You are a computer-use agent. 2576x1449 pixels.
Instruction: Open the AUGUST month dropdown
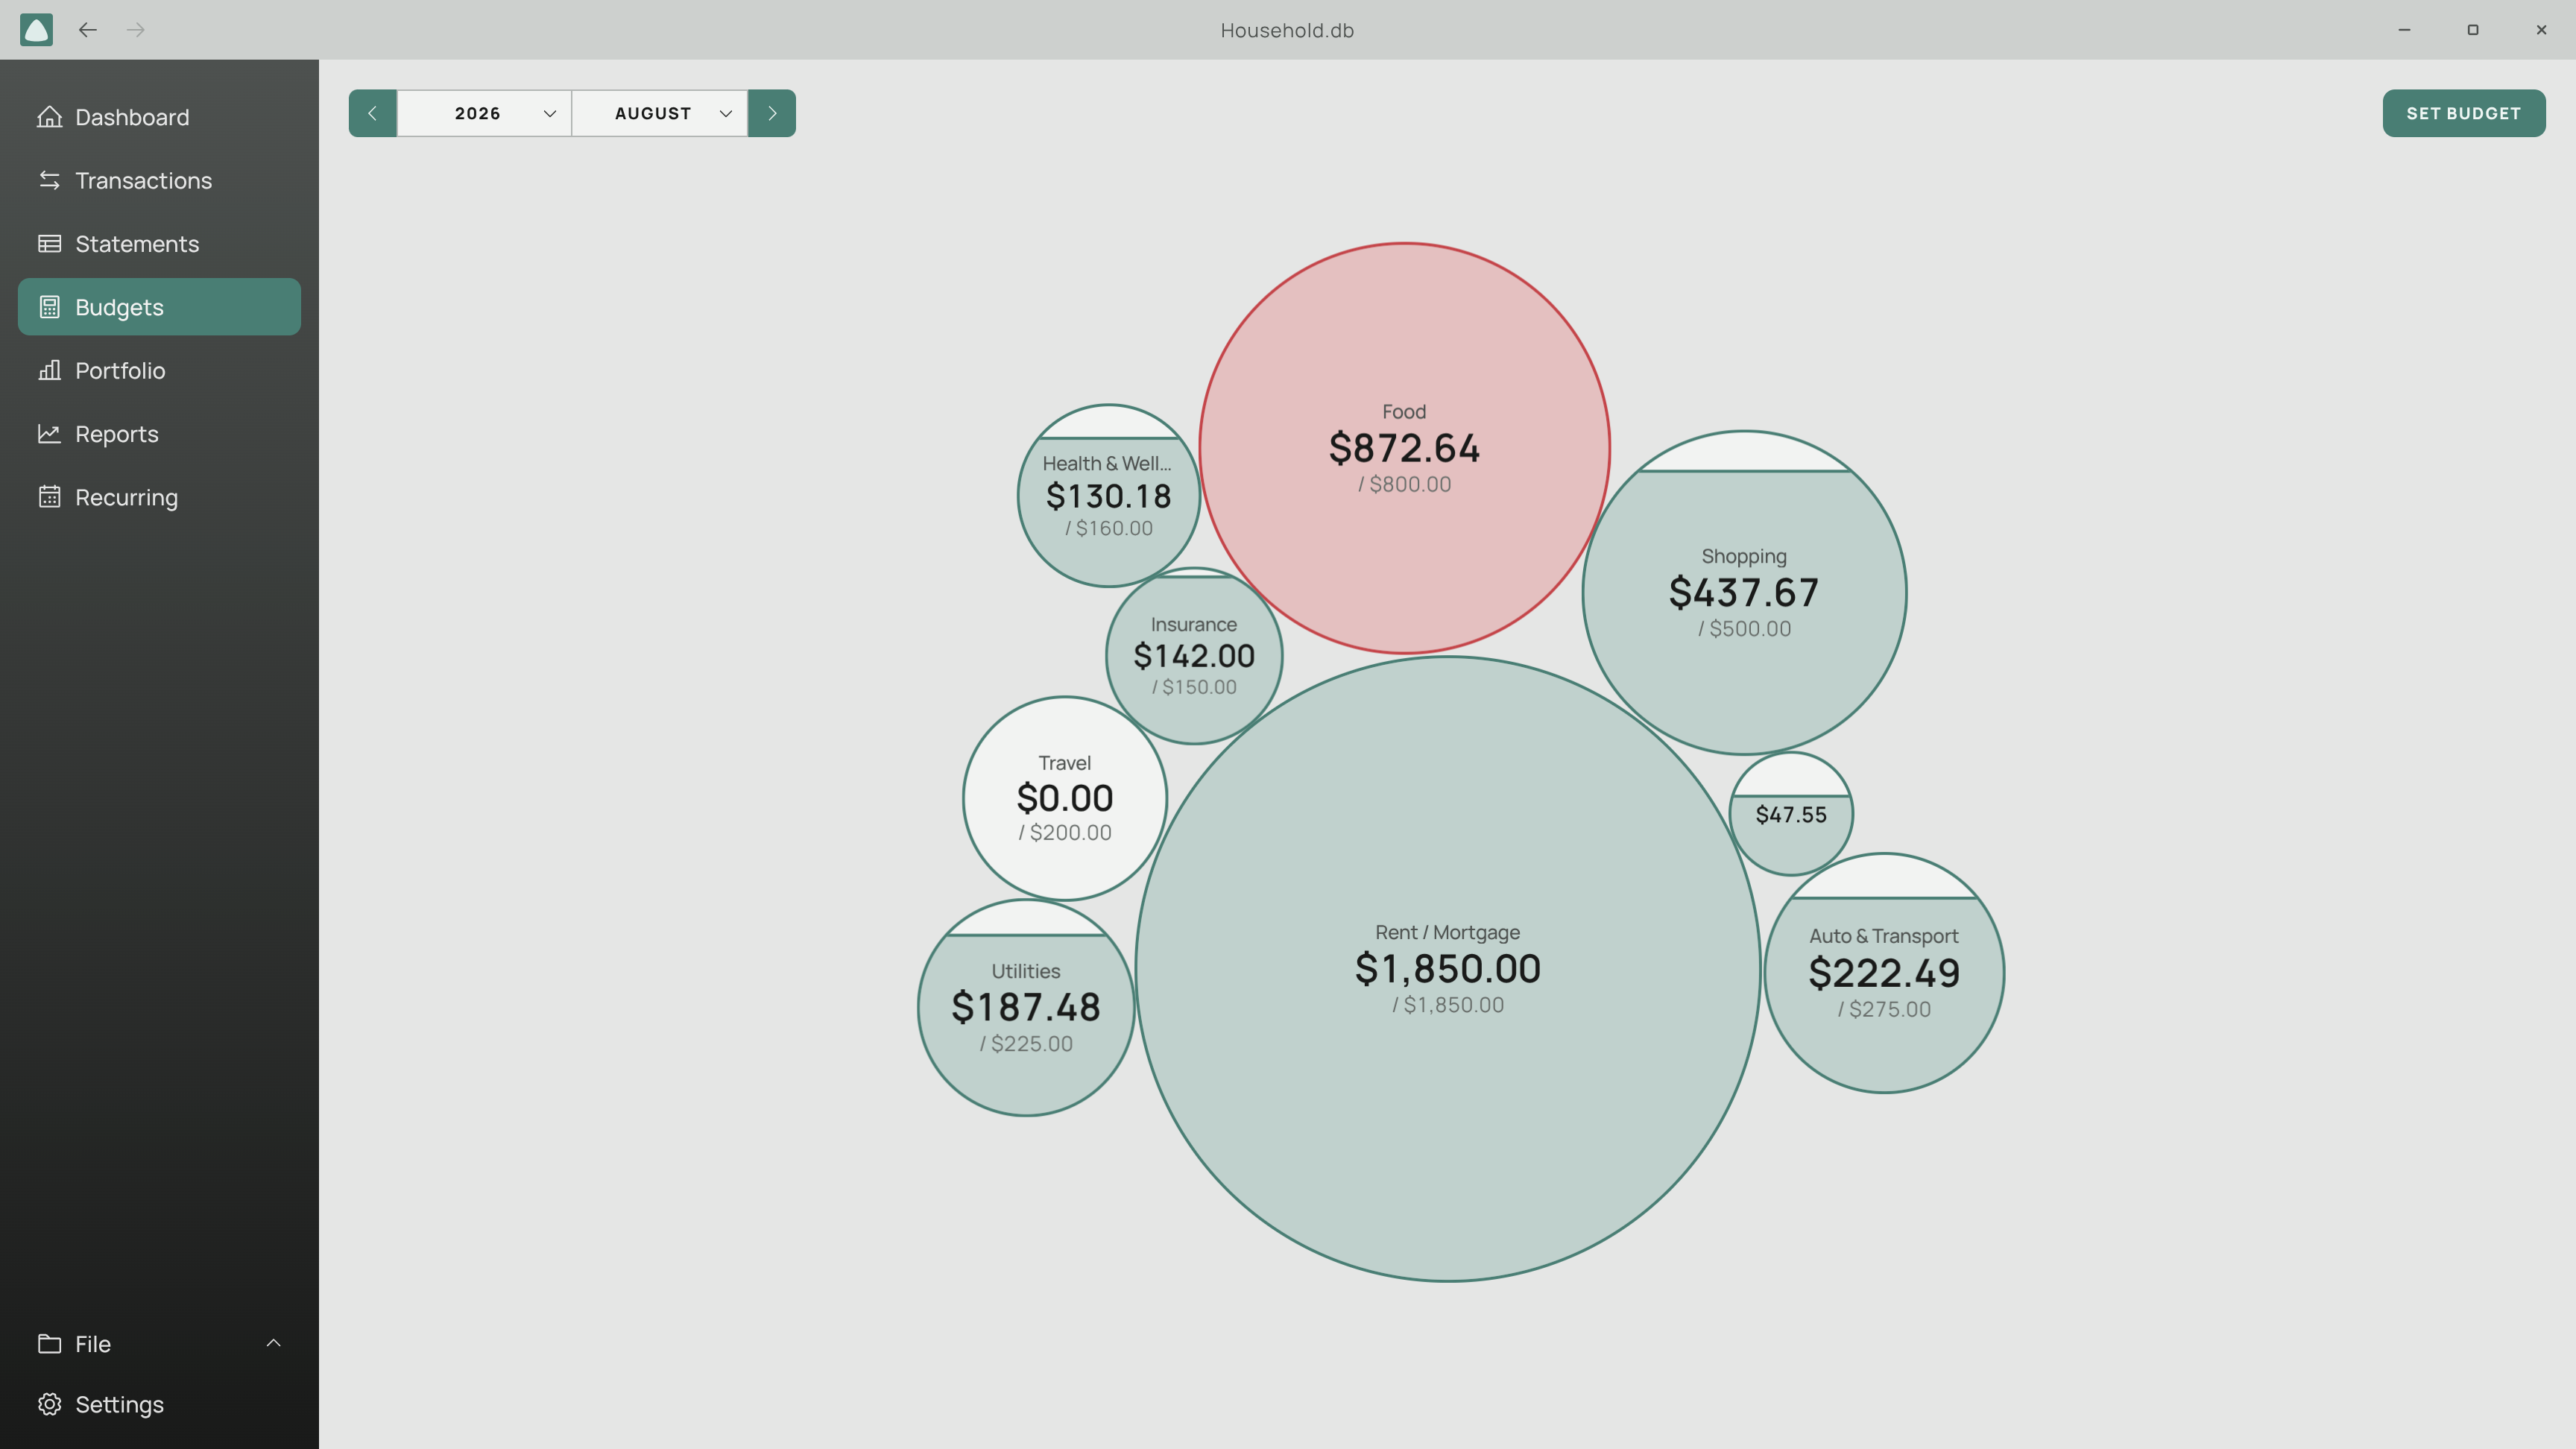point(660,113)
